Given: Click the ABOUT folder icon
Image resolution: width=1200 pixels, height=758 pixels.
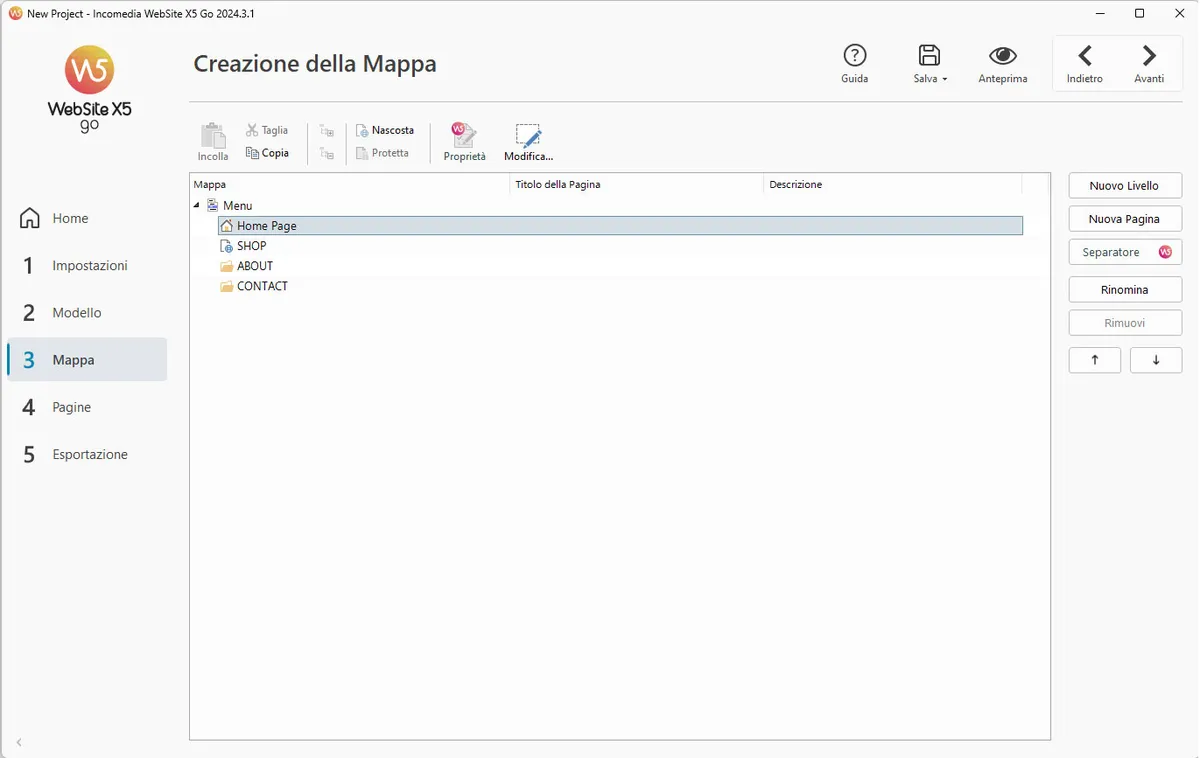Looking at the screenshot, I should [227, 266].
